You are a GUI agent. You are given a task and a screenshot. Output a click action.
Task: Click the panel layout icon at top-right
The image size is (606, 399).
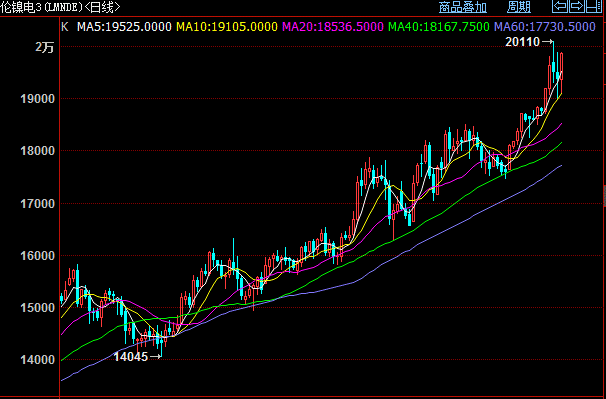(x=593, y=7)
